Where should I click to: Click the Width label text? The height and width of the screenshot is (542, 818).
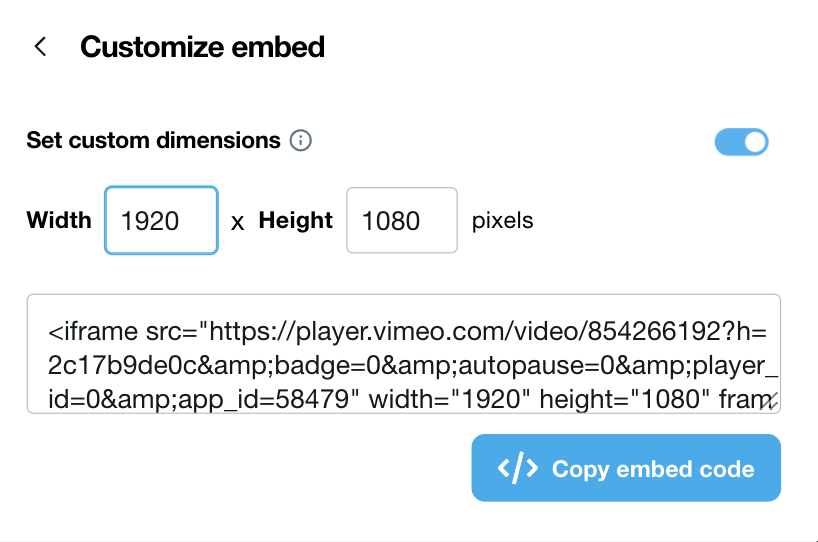59,221
